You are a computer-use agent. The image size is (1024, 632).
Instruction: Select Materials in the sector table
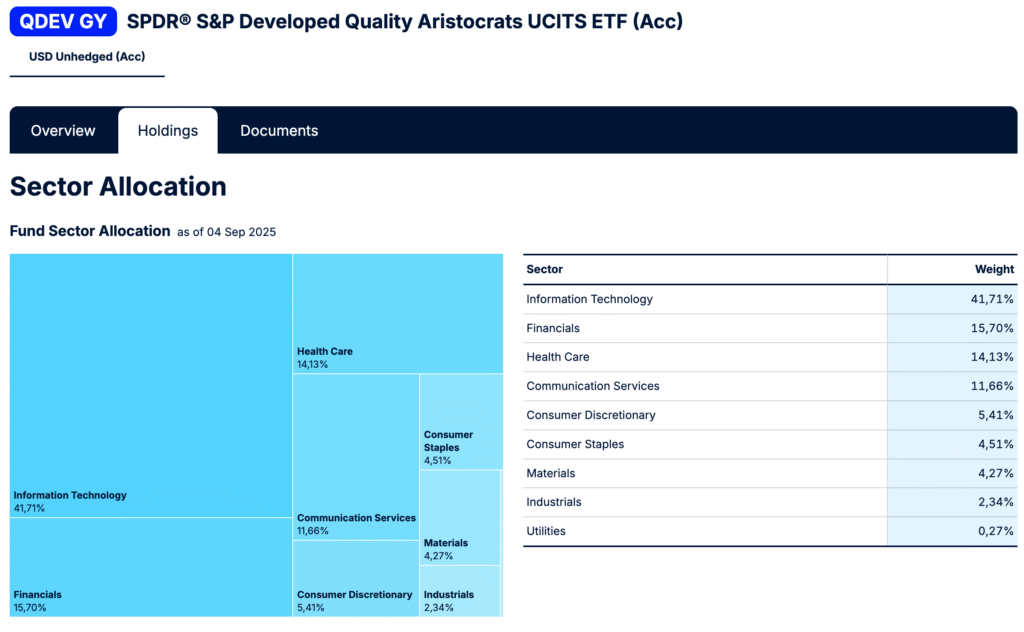pyautogui.click(x=551, y=473)
